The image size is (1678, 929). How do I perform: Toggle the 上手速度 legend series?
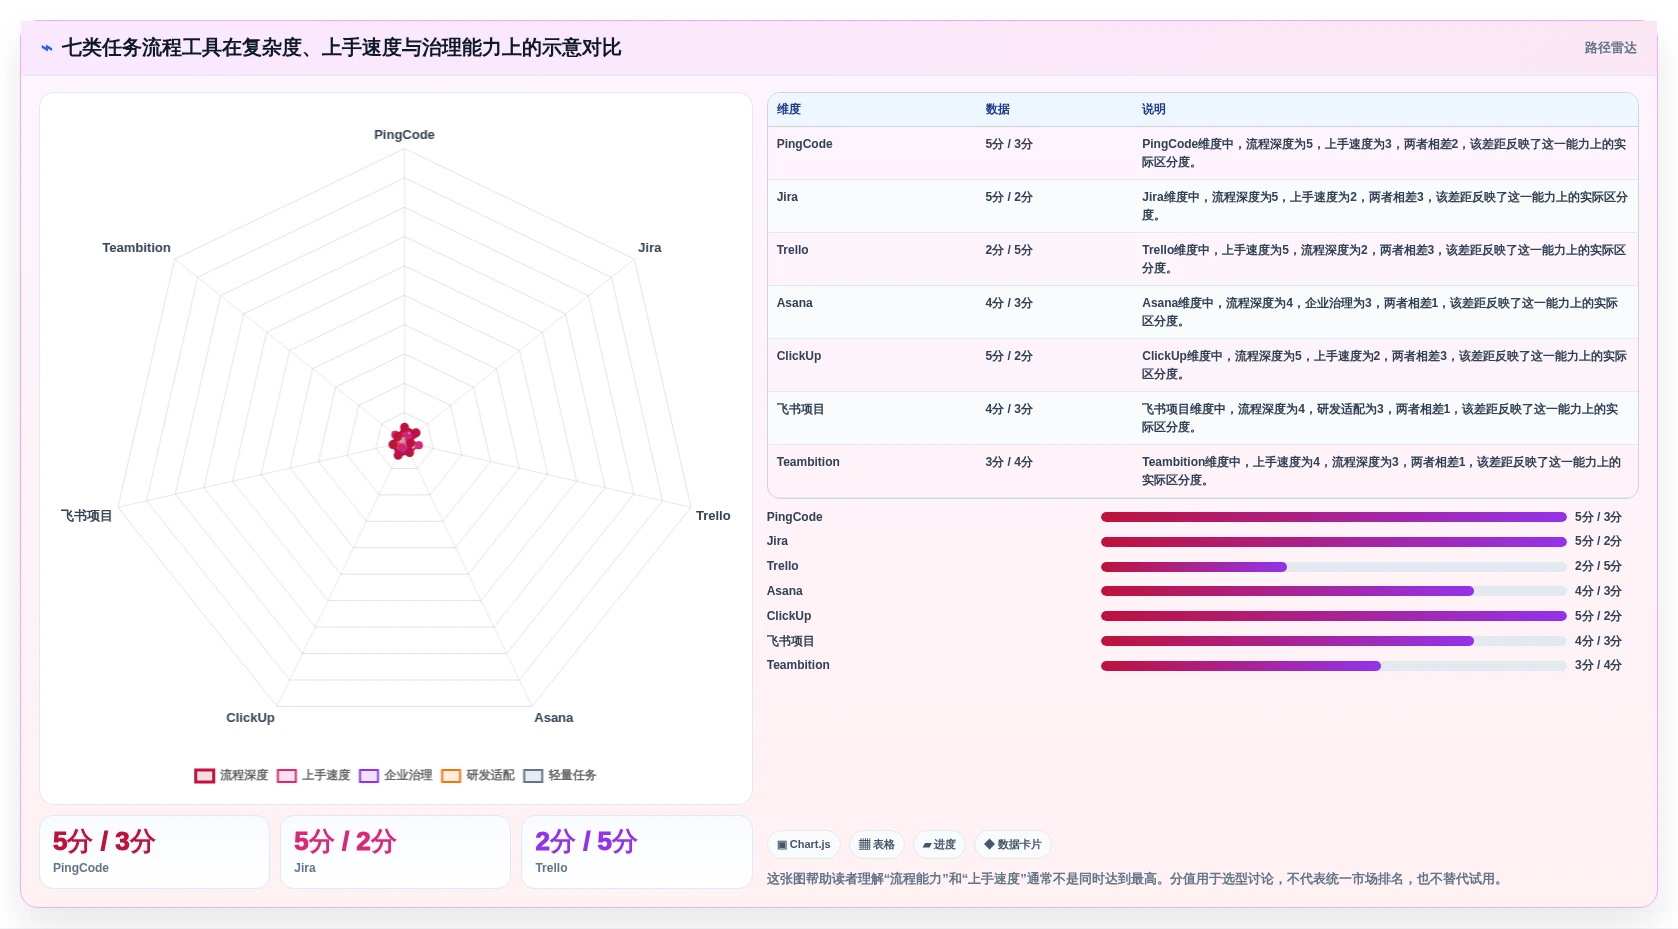pyautogui.click(x=313, y=775)
